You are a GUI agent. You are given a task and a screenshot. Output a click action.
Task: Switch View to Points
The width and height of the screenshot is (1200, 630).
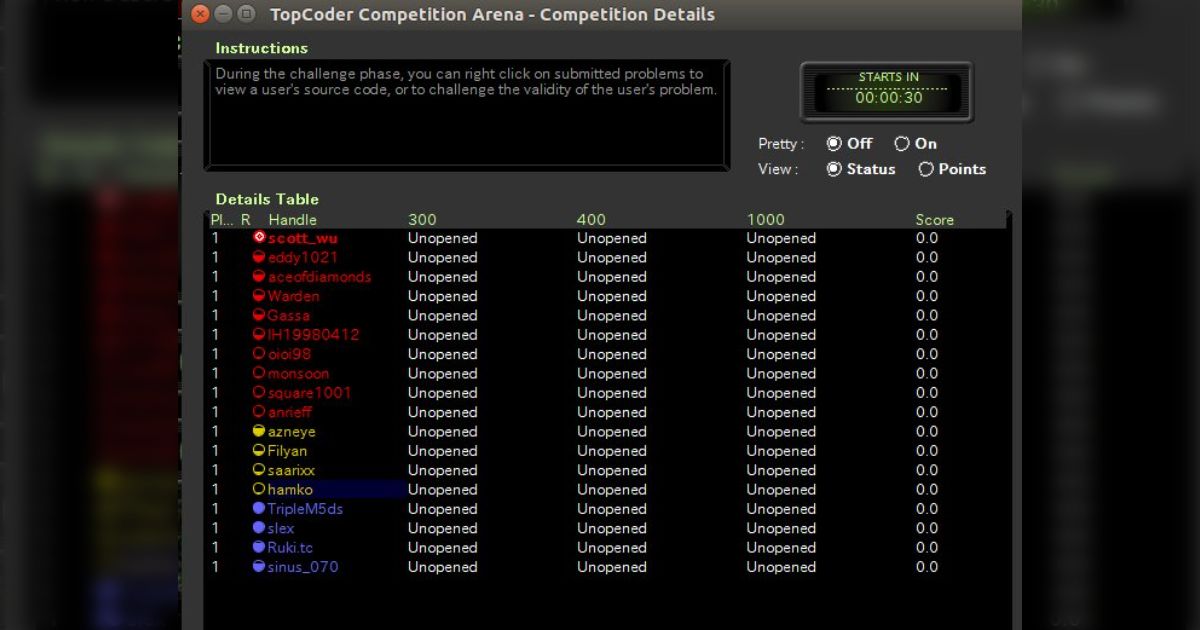click(x=926, y=170)
